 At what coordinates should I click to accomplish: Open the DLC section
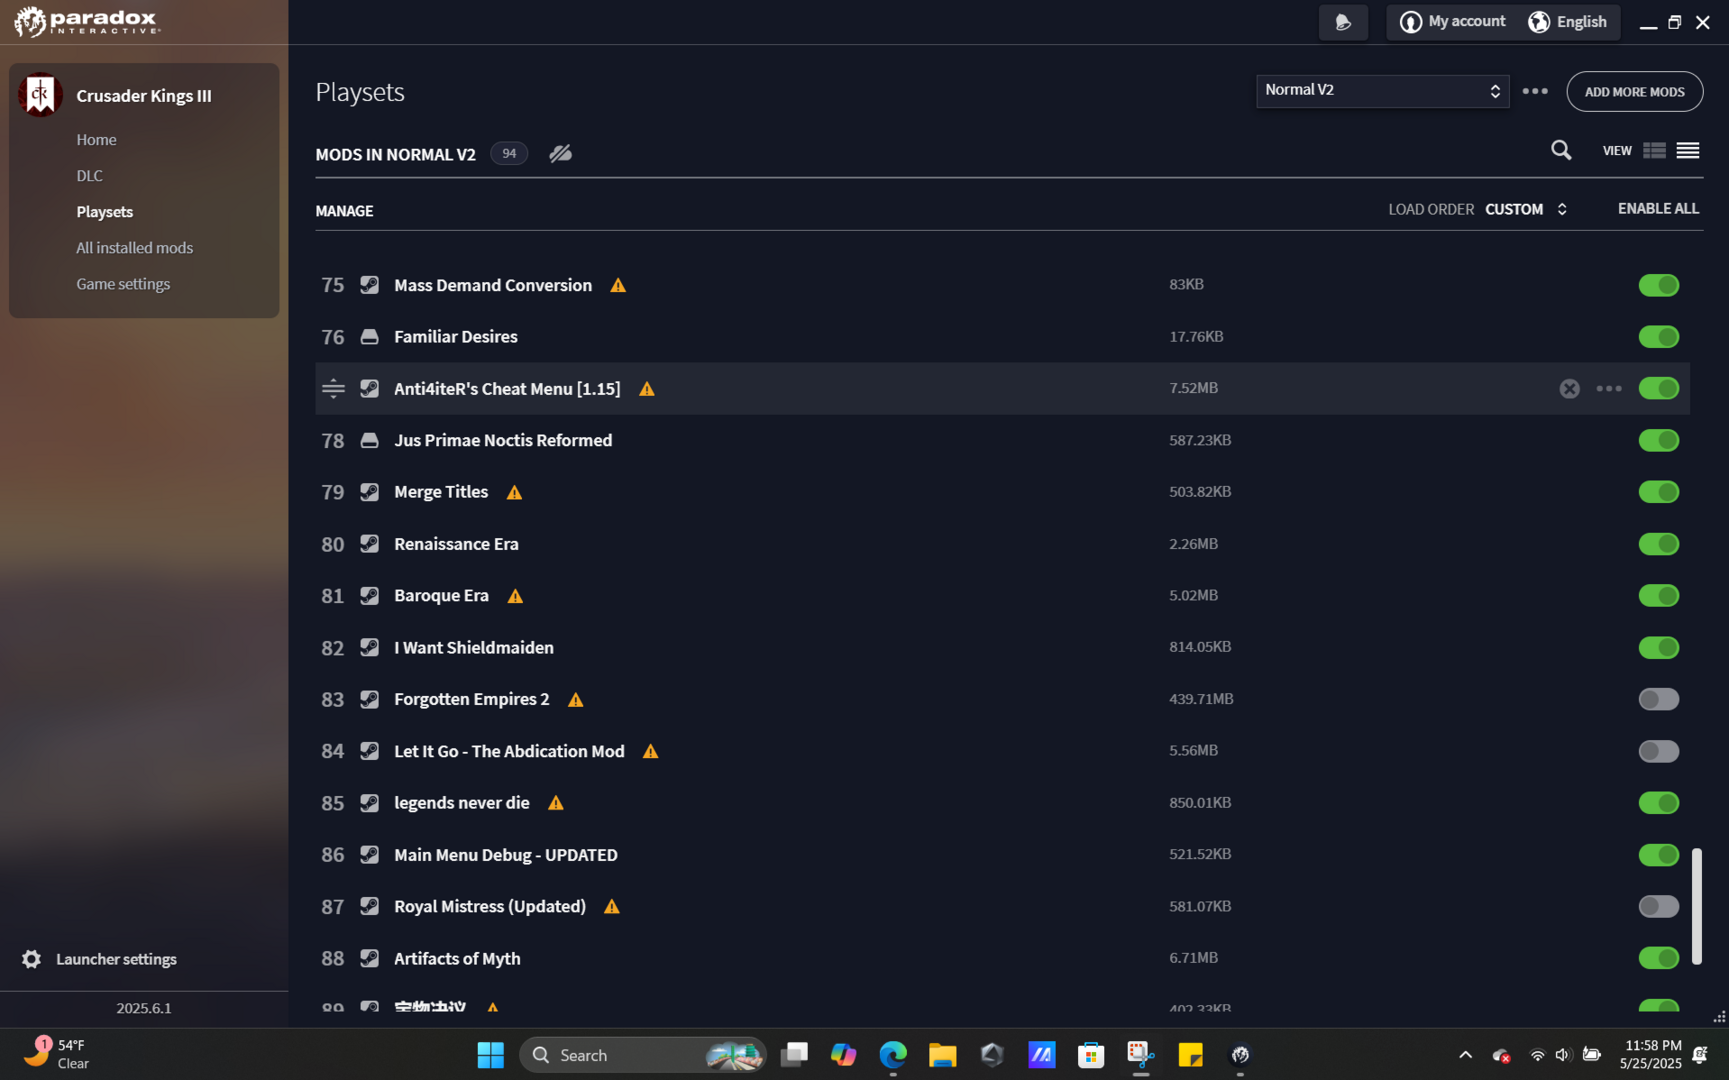pyautogui.click(x=89, y=176)
